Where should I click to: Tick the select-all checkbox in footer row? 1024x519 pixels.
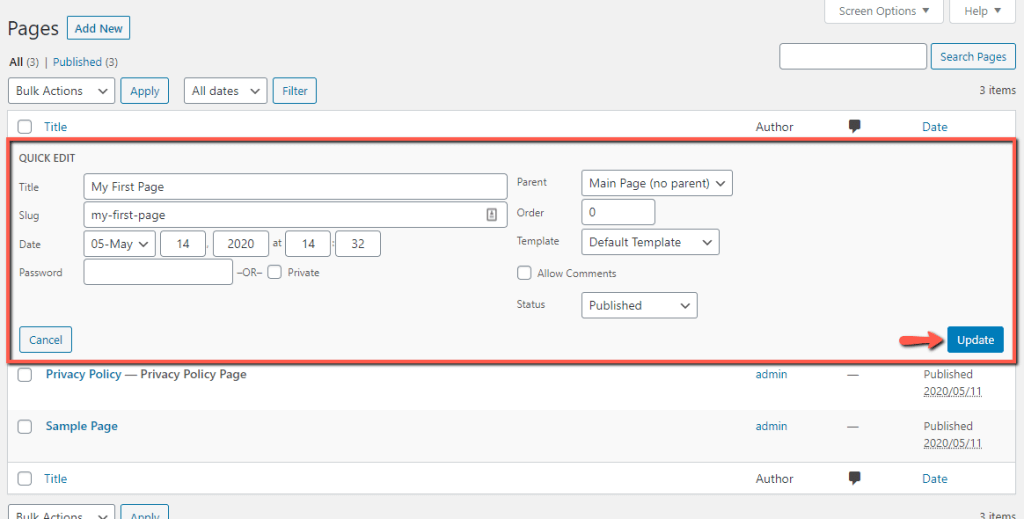[25, 479]
